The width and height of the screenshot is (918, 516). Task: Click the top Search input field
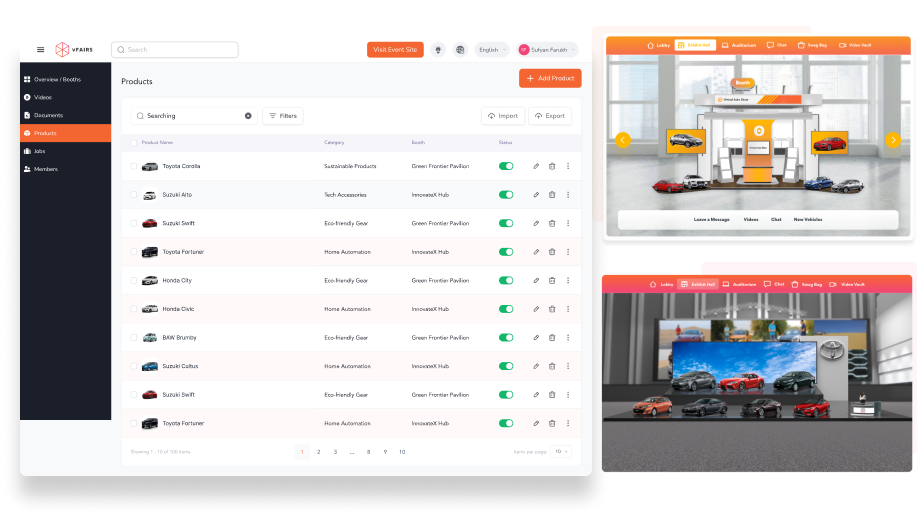point(174,50)
